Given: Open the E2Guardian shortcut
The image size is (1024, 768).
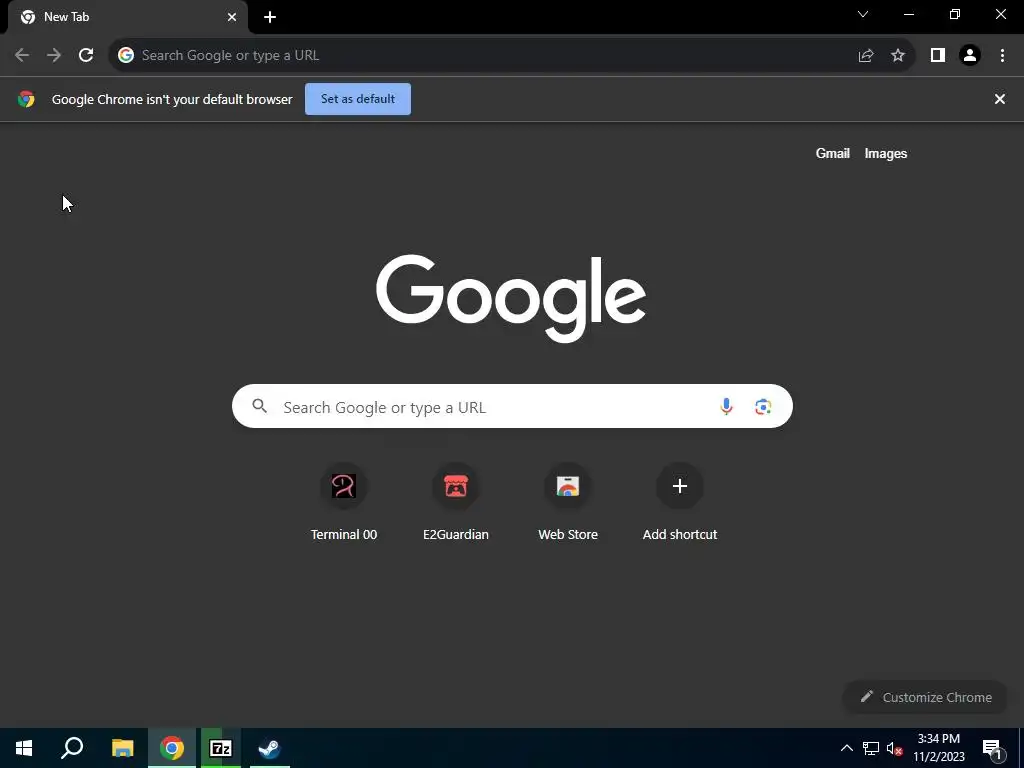Looking at the screenshot, I should point(456,504).
